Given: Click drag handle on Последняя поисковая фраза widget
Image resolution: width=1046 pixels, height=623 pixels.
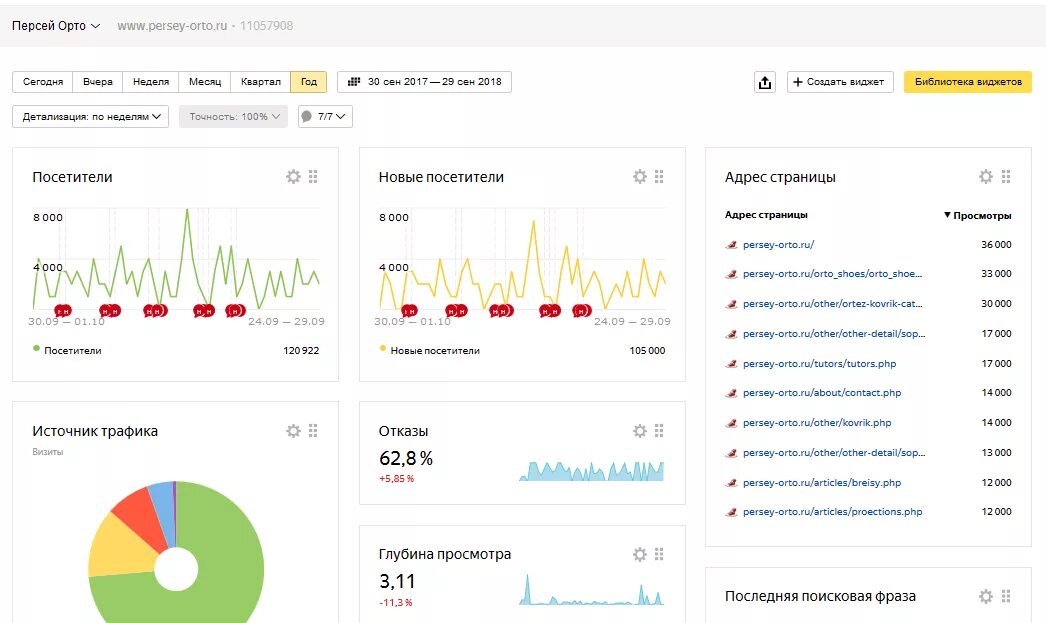Looking at the screenshot, I should [1006, 596].
